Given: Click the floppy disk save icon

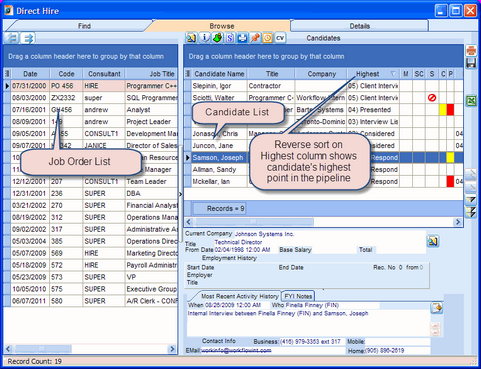Looking at the screenshot, I should 471,63.
